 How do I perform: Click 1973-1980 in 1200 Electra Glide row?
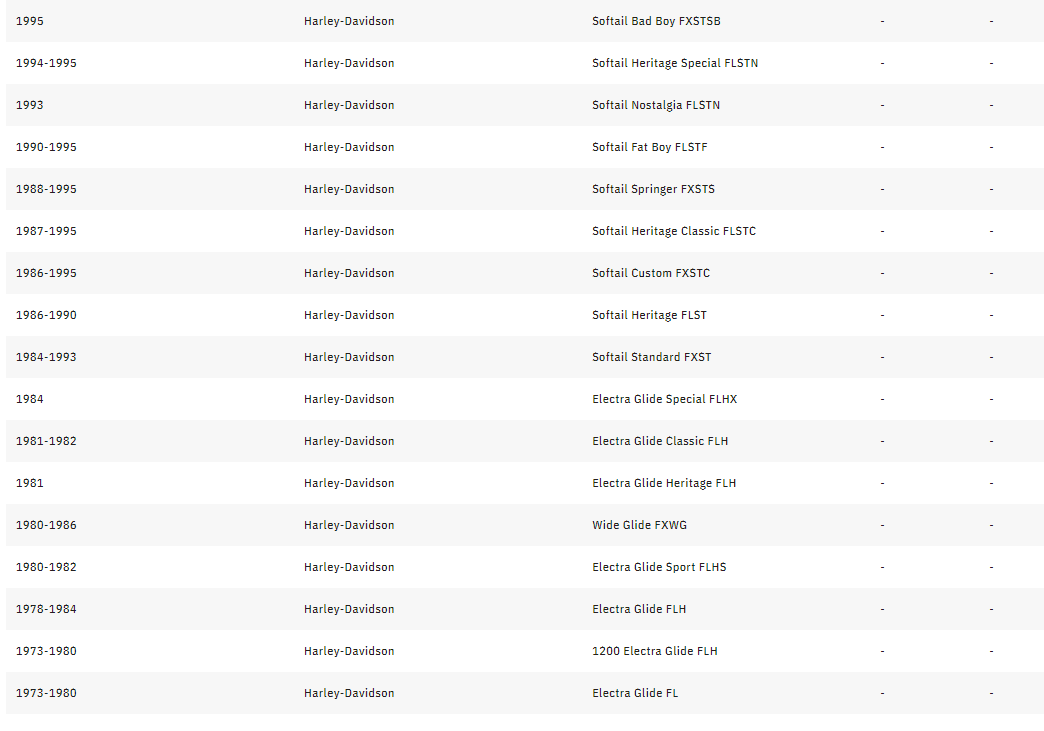pos(46,650)
